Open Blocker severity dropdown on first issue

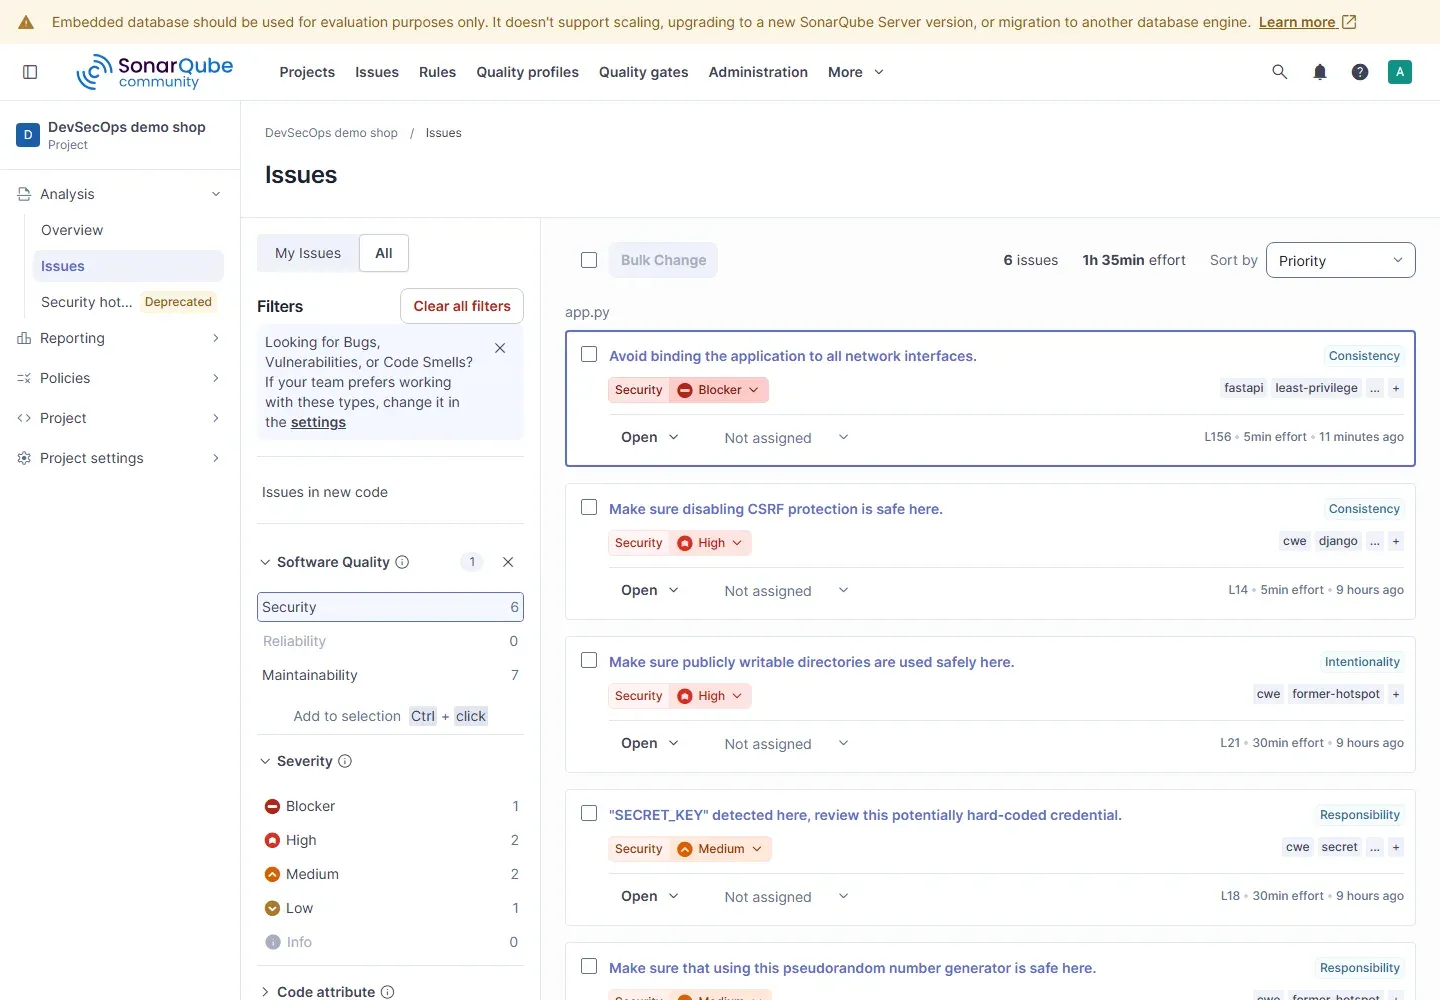coord(718,390)
